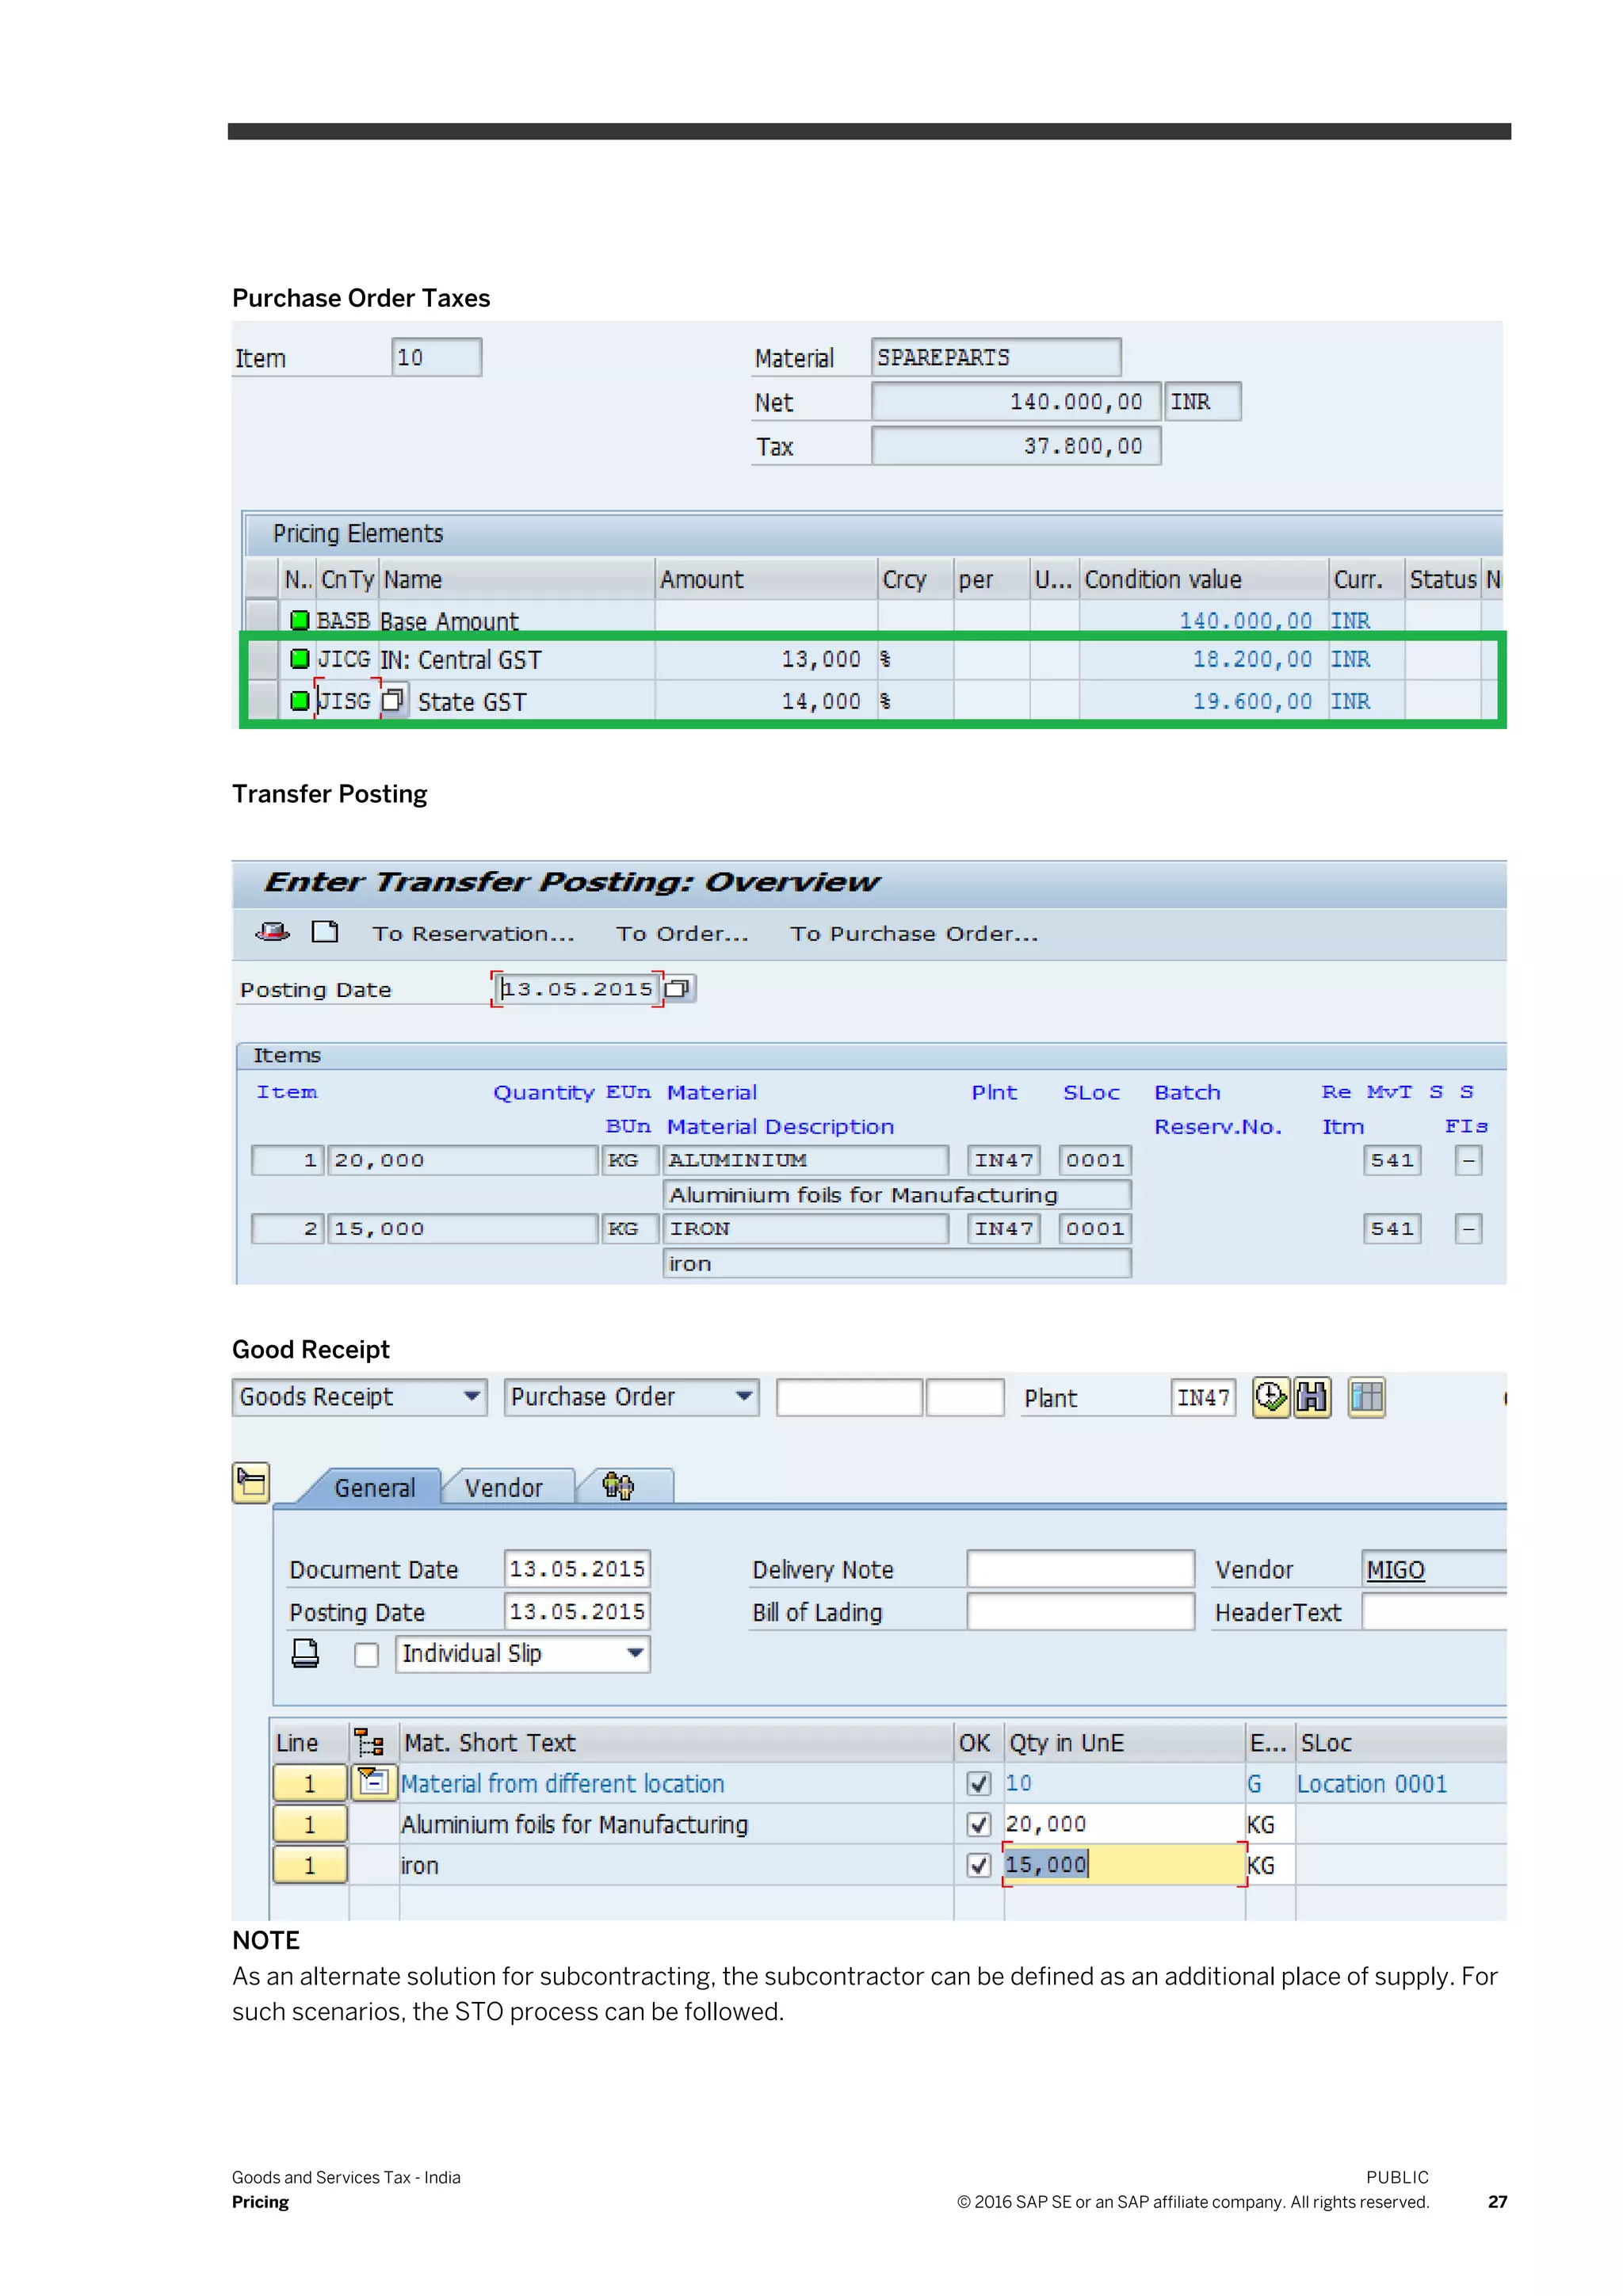Click the Document Date field 13.05.2015
1623x2296 pixels.
tap(577, 1568)
